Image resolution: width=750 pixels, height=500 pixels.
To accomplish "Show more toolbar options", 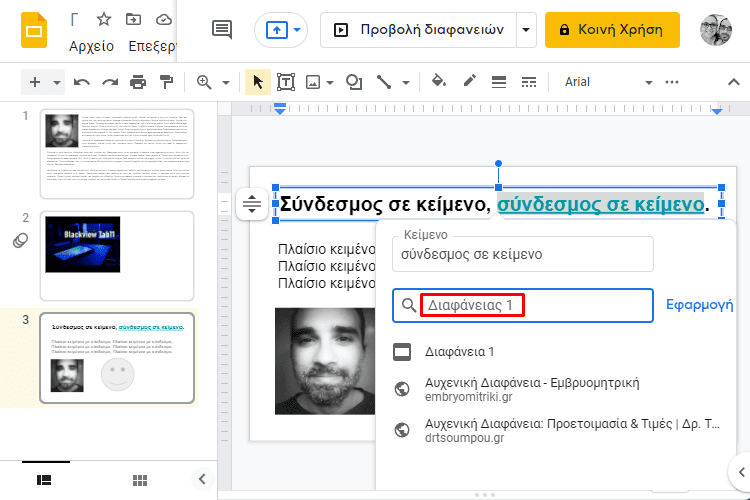I will pos(672,82).
